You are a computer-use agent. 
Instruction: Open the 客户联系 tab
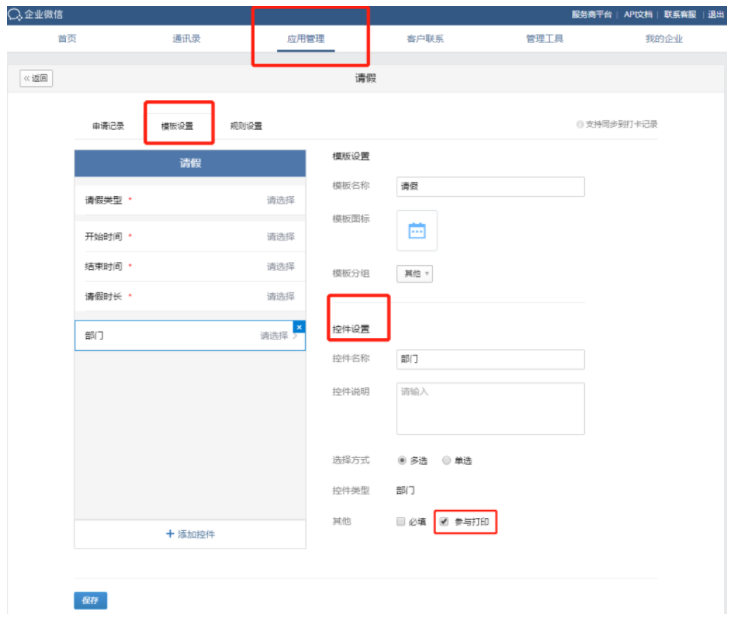tap(425, 38)
